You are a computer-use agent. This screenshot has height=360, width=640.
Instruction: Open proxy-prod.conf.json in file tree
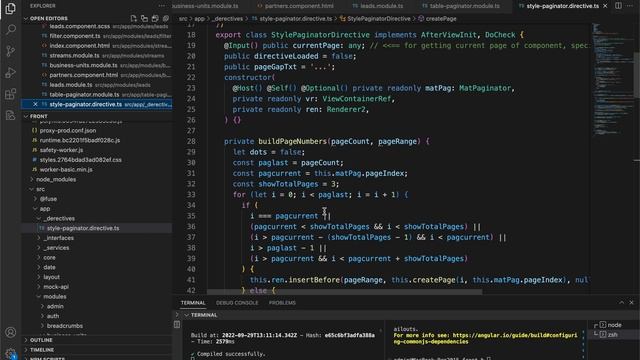[x=67, y=131]
